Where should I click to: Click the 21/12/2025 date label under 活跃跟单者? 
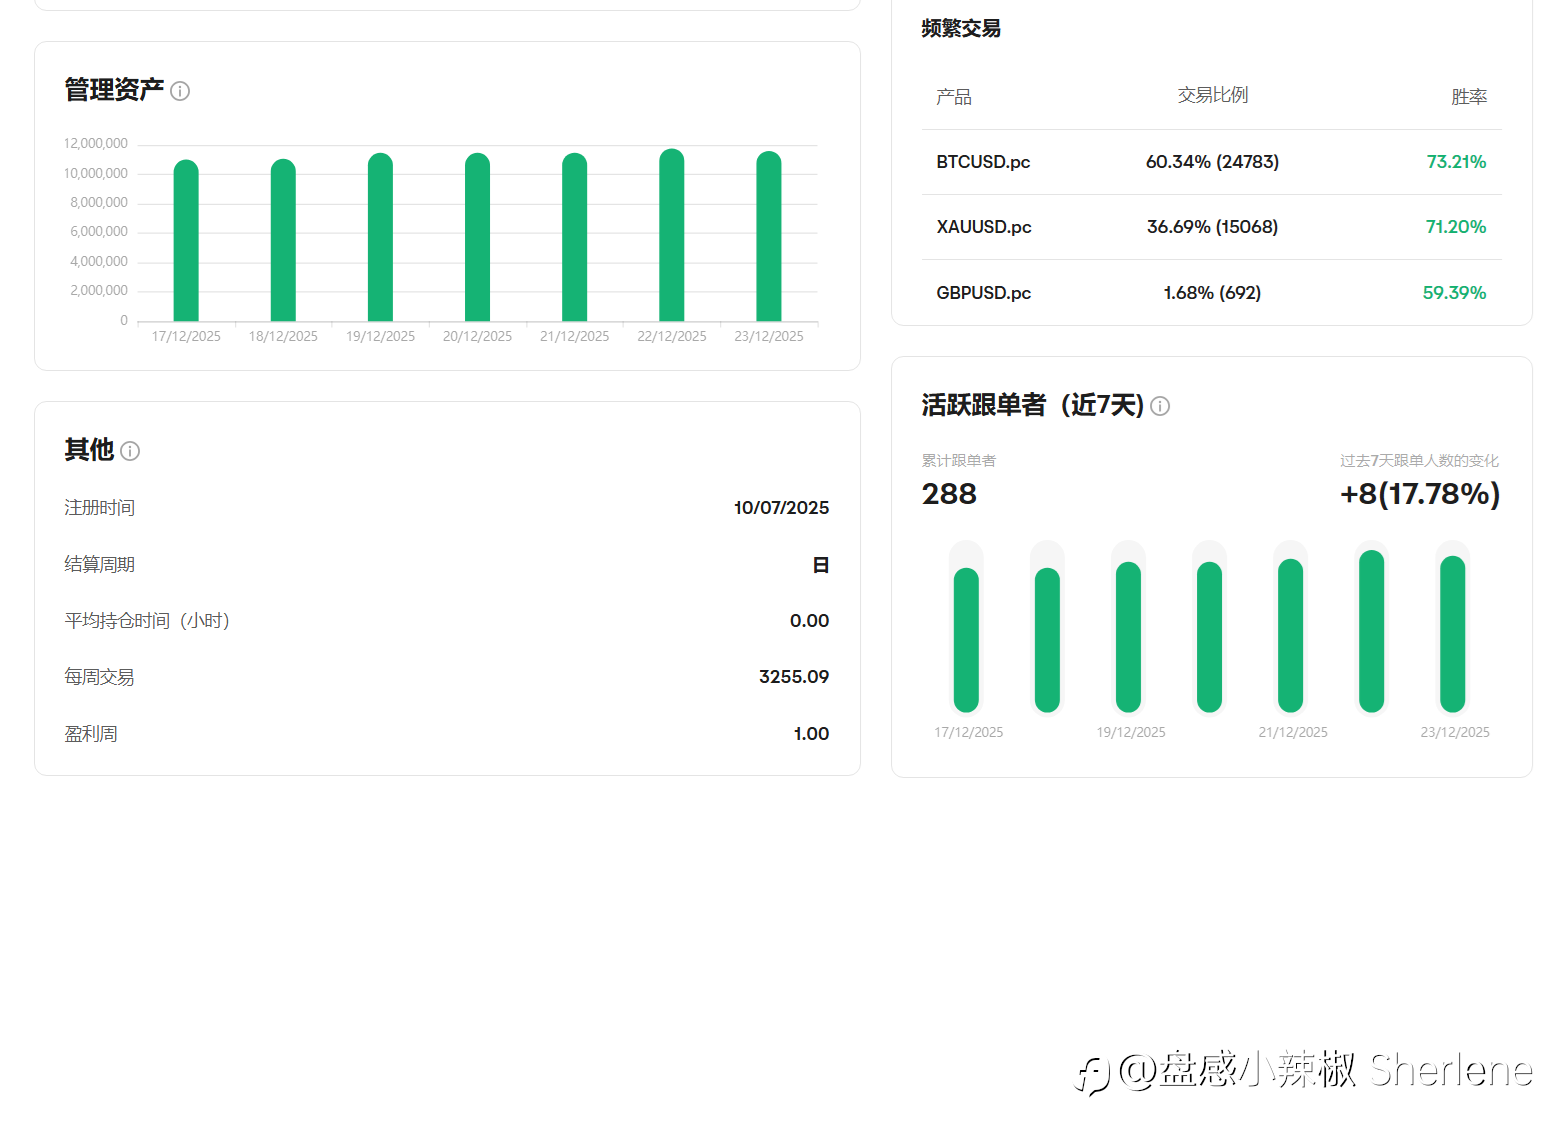[1293, 733]
